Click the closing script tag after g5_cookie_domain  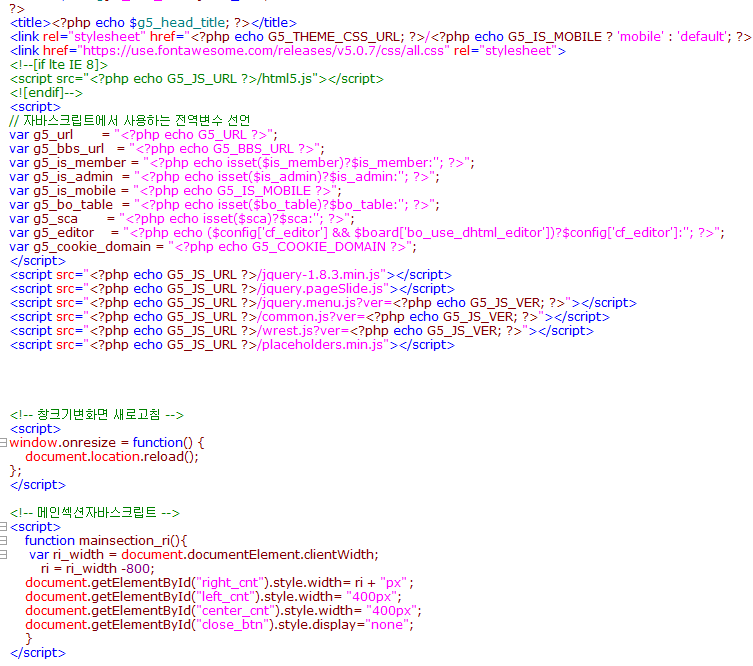click(x=37, y=261)
